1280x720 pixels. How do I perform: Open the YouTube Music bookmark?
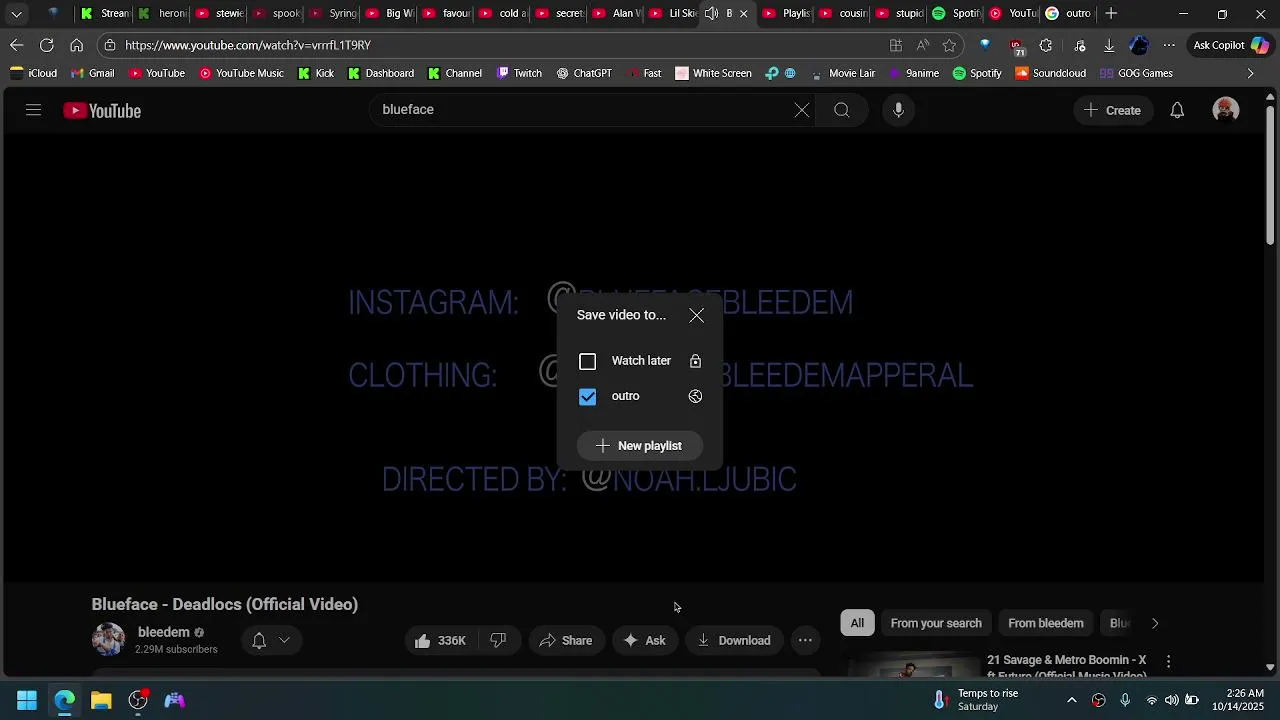[241, 73]
